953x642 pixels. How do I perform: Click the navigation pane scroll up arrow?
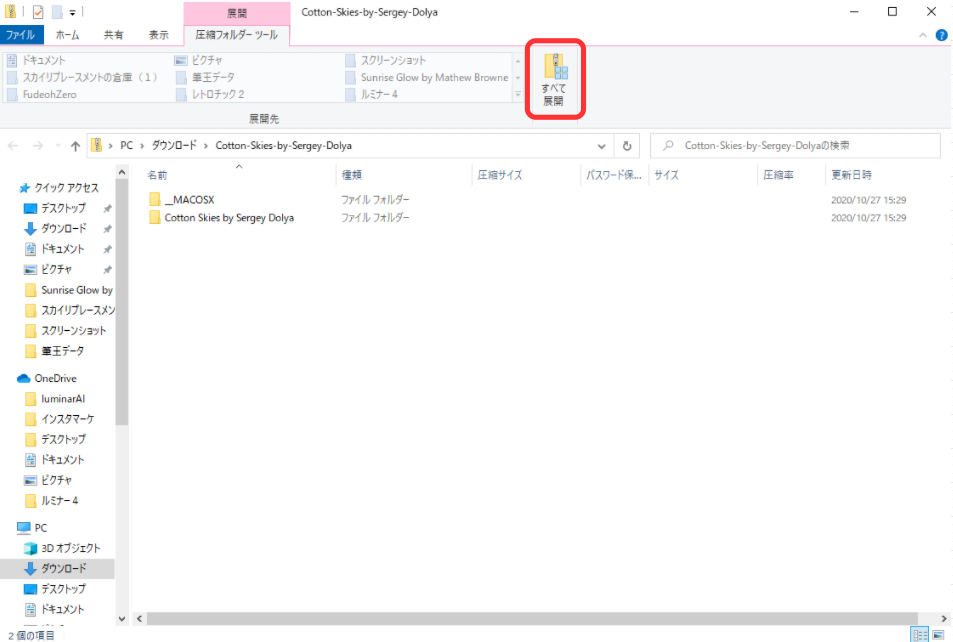pos(122,173)
